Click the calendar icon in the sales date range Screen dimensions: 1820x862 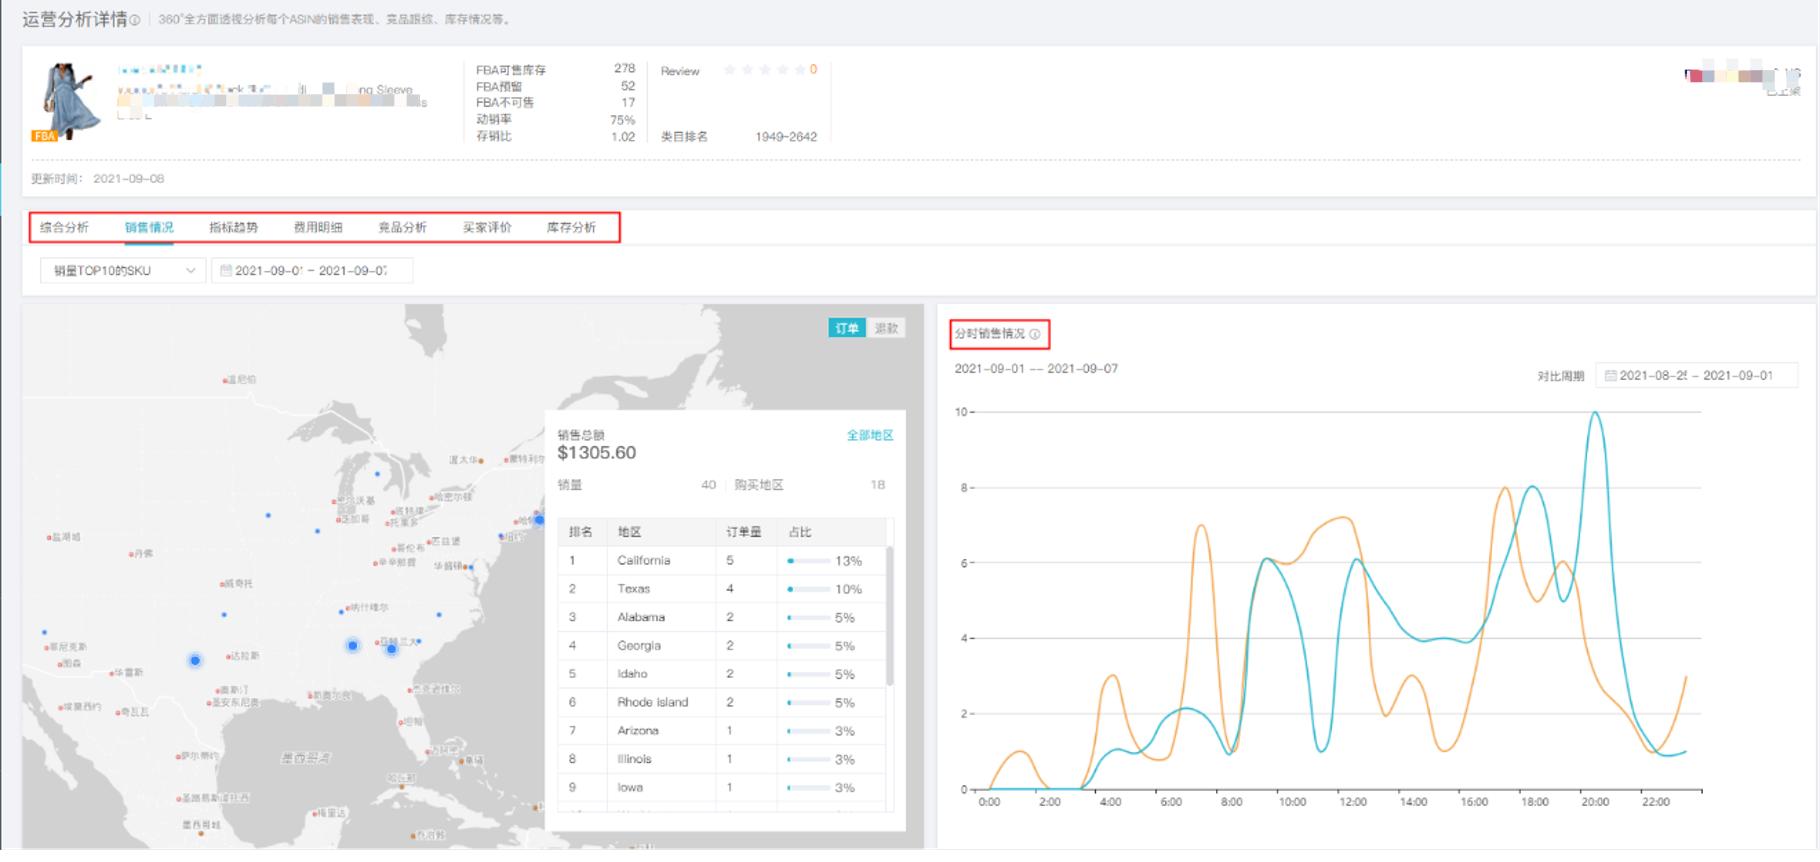pyautogui.click(x=226, y=271)
